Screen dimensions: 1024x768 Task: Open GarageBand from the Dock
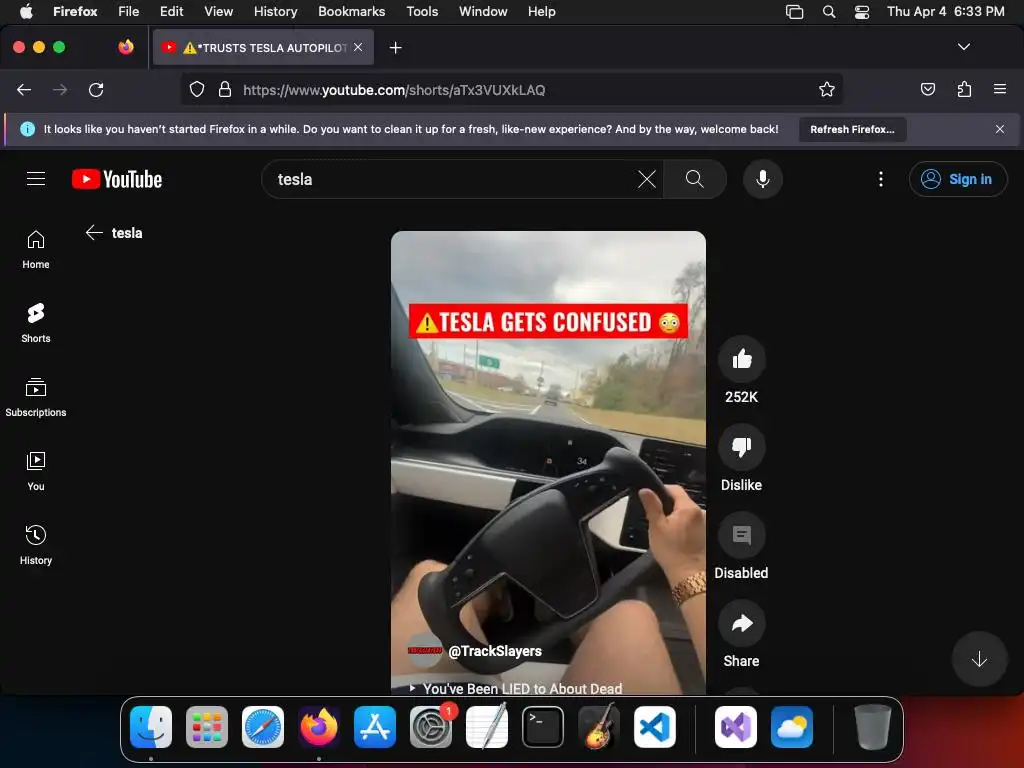tap(599, 727)
